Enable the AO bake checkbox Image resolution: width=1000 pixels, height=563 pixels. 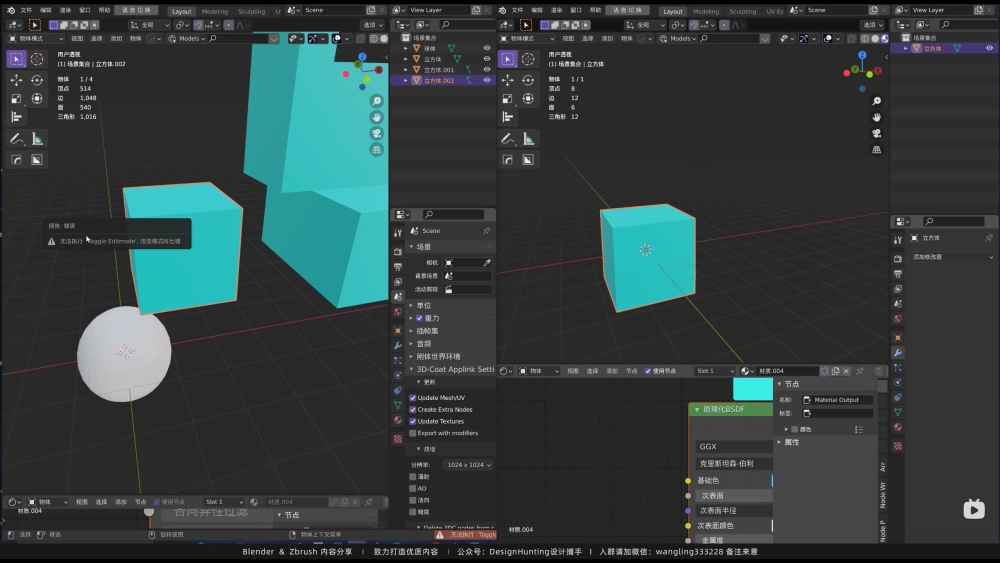tap(413, 488)
